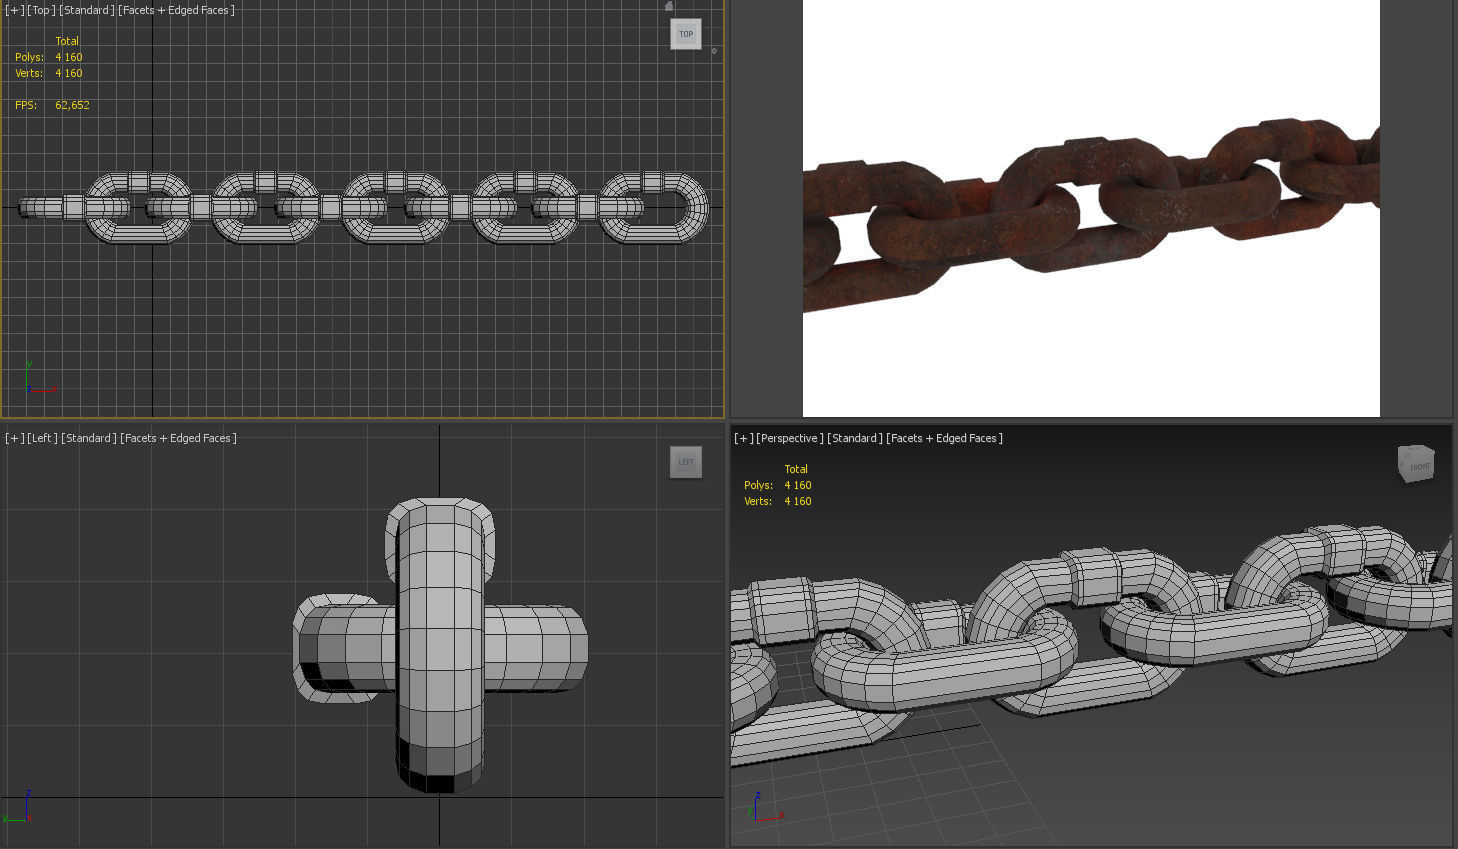Viewport: 1458px width, 849px height.
Task: Toggle the Left viewport shading via its shading label
Action: click(178, 437)
